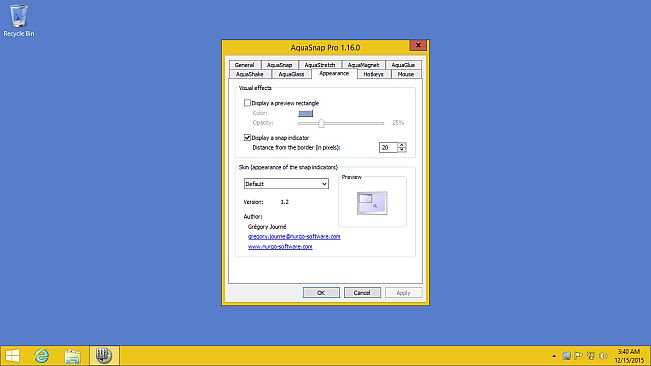
Task: Go to the AquaShake tab
Action: click(250, 74)
